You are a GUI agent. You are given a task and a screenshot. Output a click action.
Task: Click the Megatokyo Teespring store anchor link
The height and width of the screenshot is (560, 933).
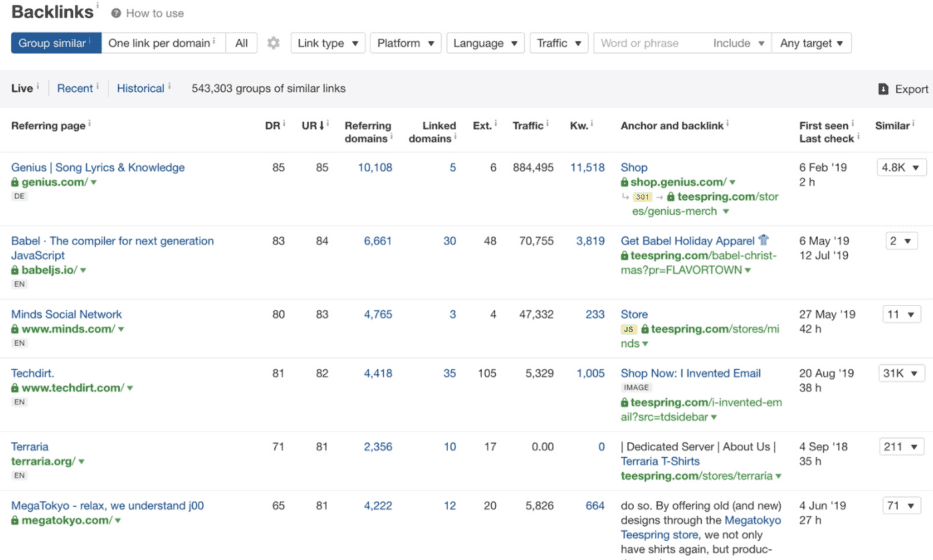point(701,527)
